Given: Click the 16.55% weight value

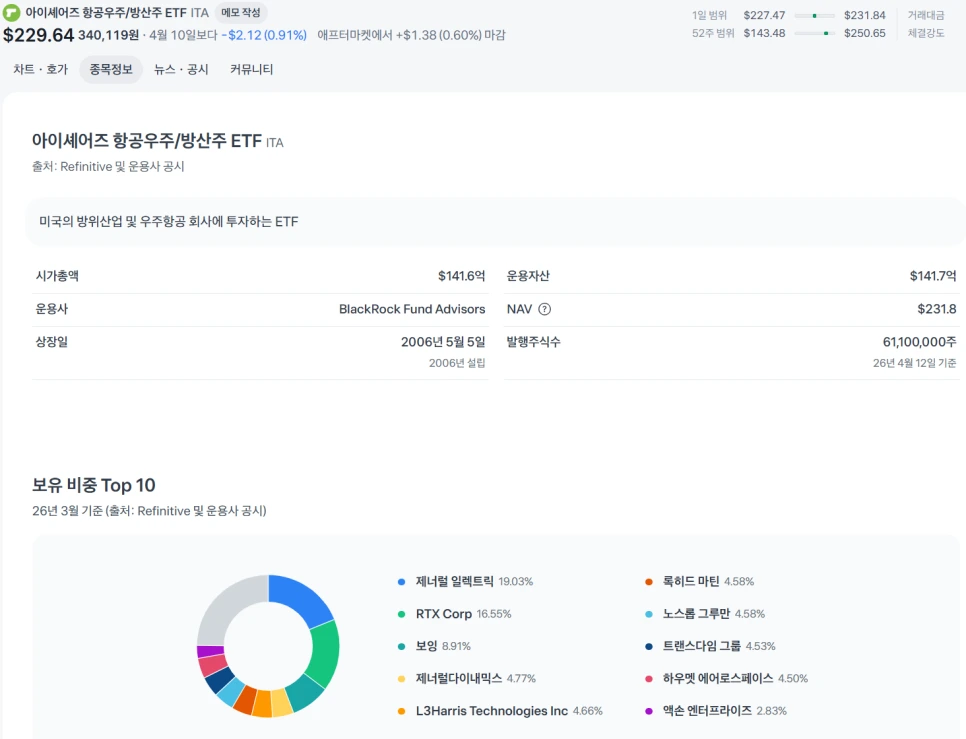Looking at the screenshot, I should tap(494, 614).
